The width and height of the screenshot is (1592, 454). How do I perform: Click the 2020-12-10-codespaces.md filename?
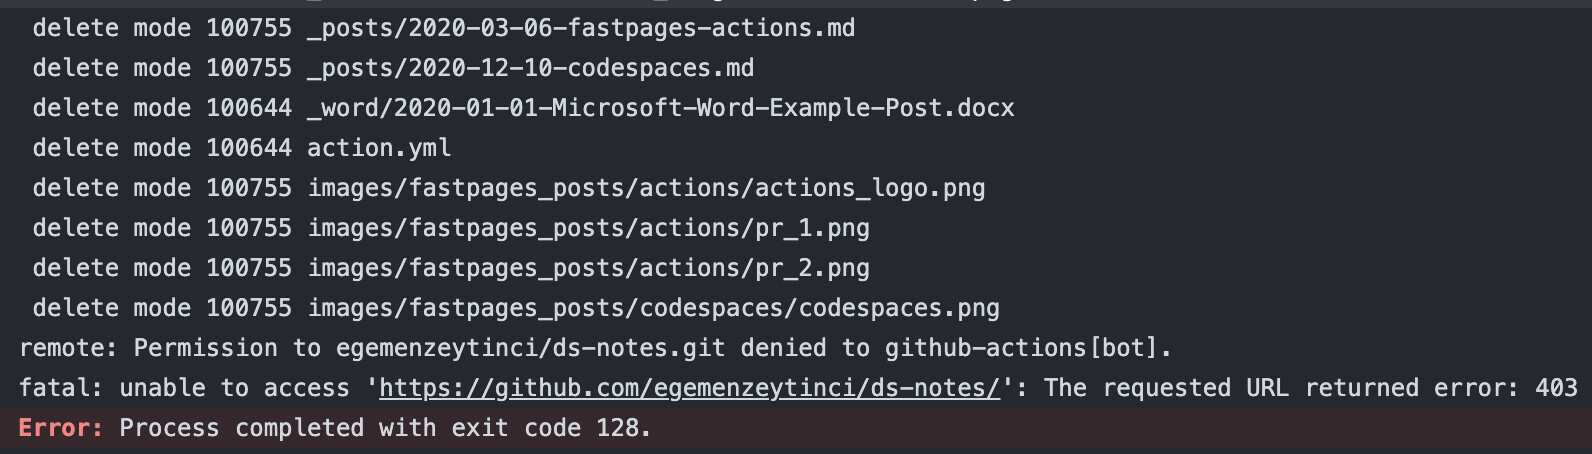click(530, 68)
